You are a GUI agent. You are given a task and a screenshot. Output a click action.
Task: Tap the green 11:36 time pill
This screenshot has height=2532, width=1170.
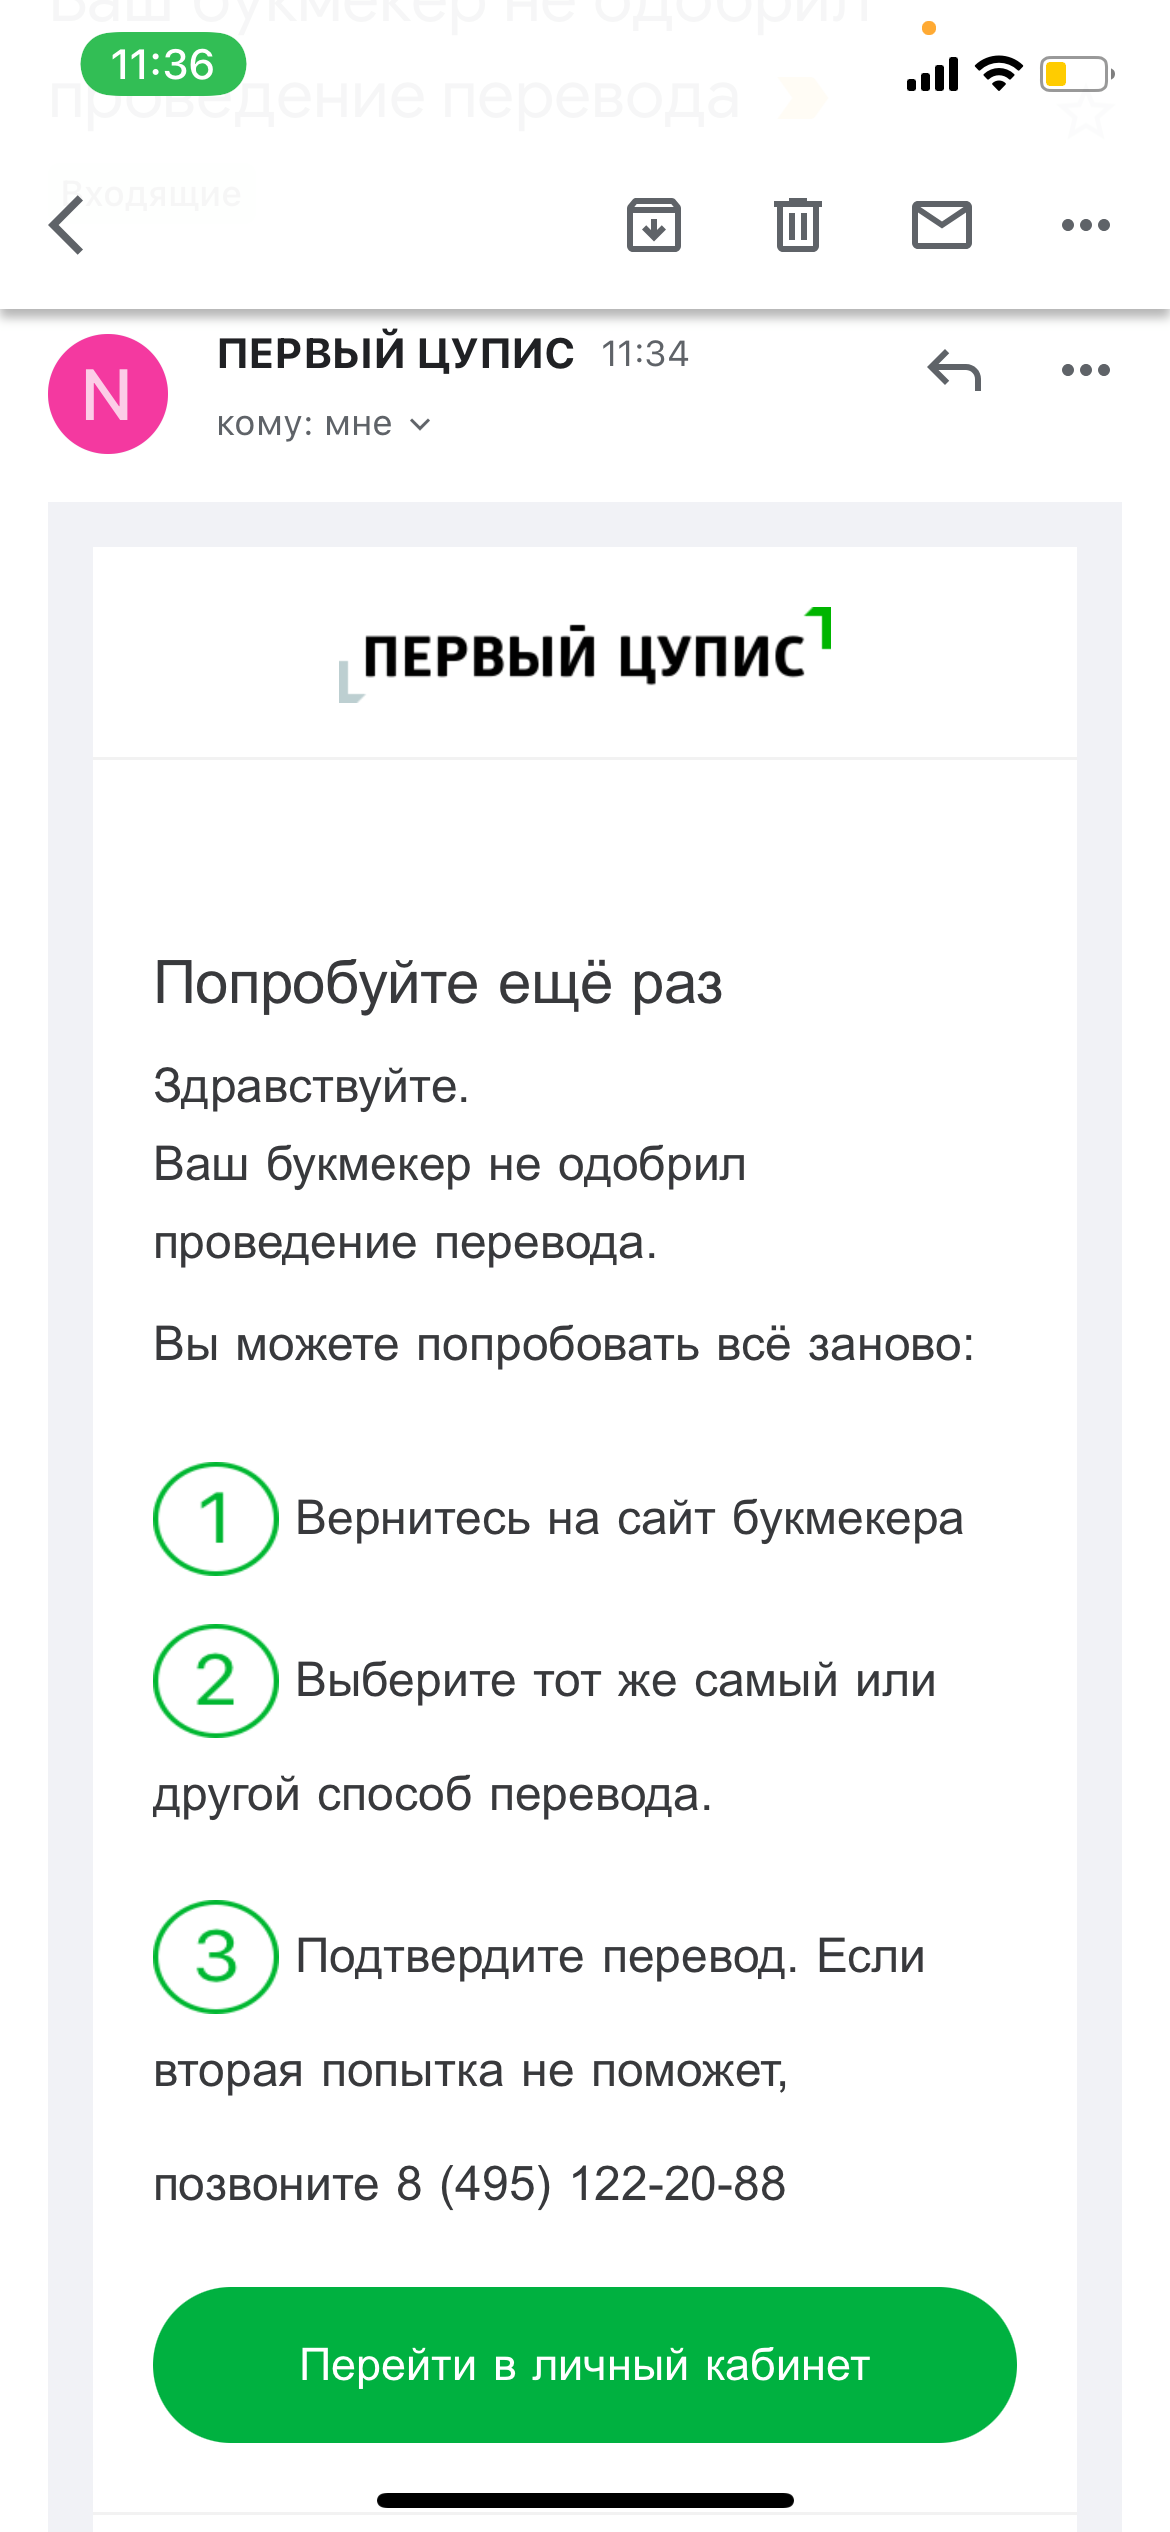pyautogui.click(x=163, y=65)
